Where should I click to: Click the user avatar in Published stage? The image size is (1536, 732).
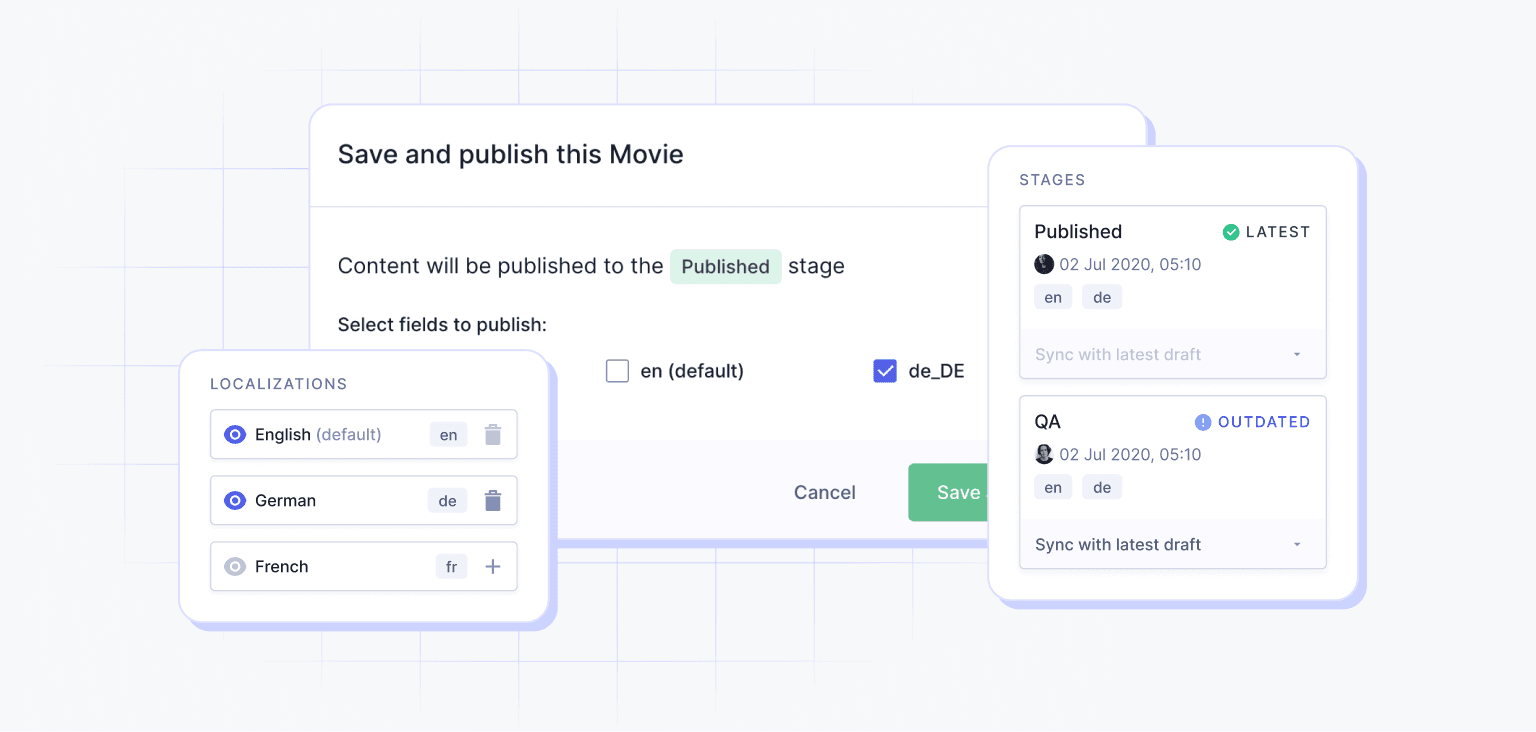point(1044,264)
